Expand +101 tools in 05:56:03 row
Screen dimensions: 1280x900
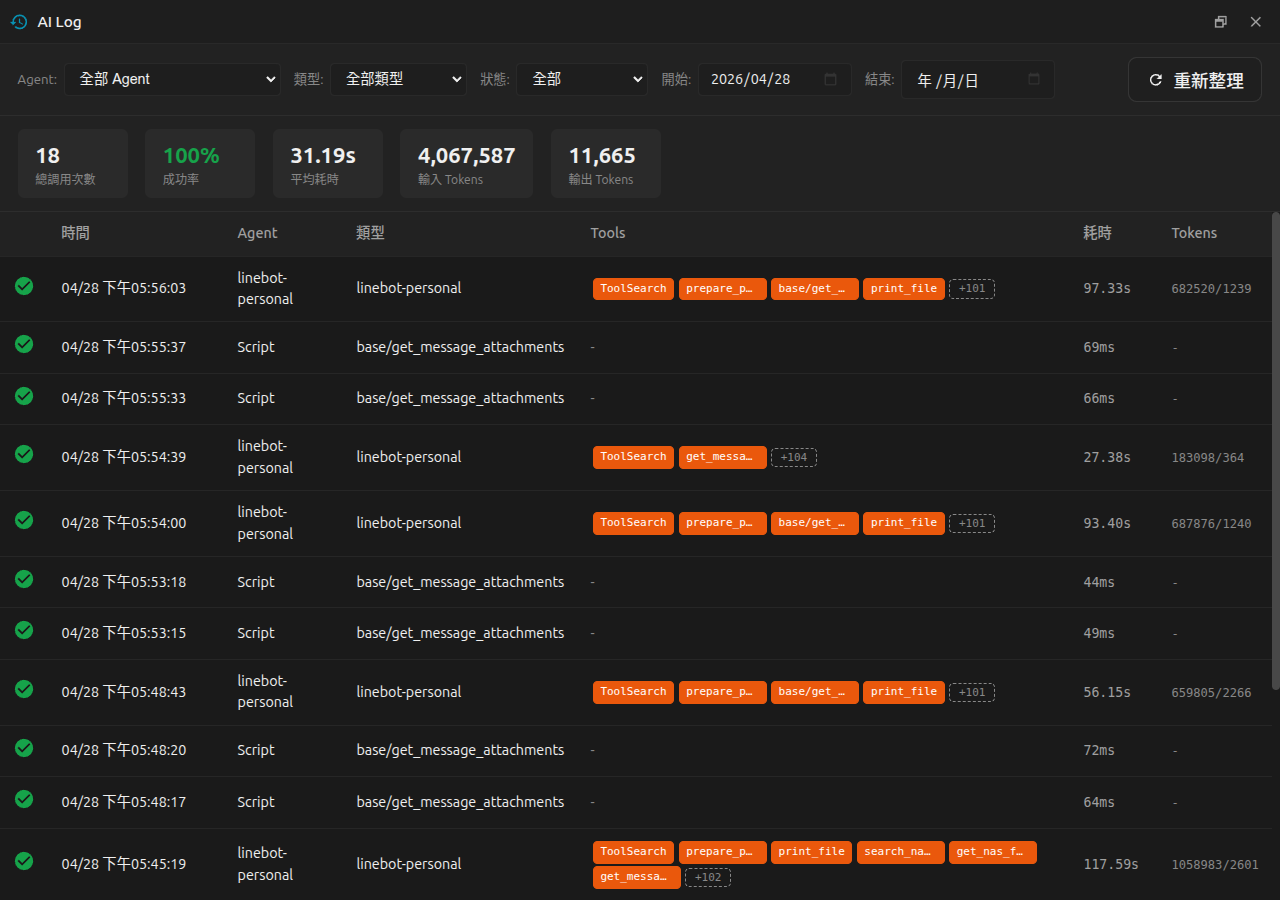pyautogui.click(x=972, y=289)
